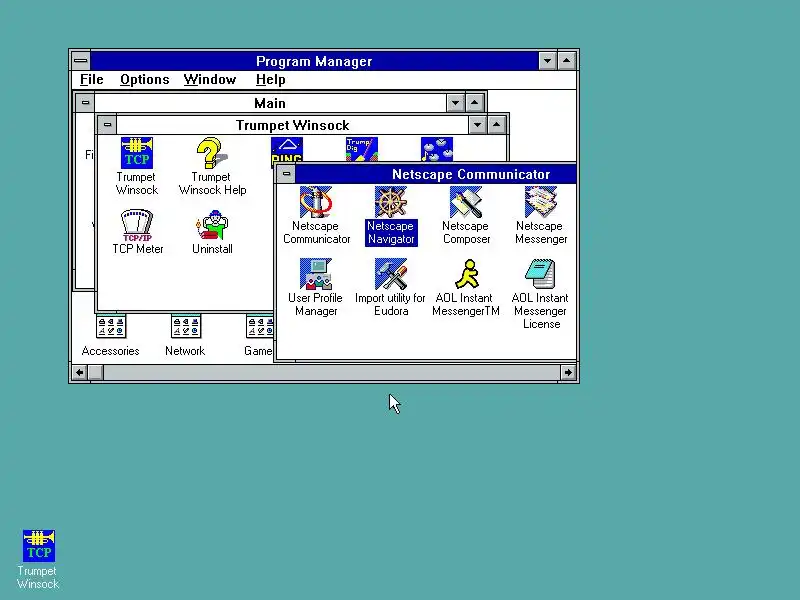Open the Window menu

210,80
